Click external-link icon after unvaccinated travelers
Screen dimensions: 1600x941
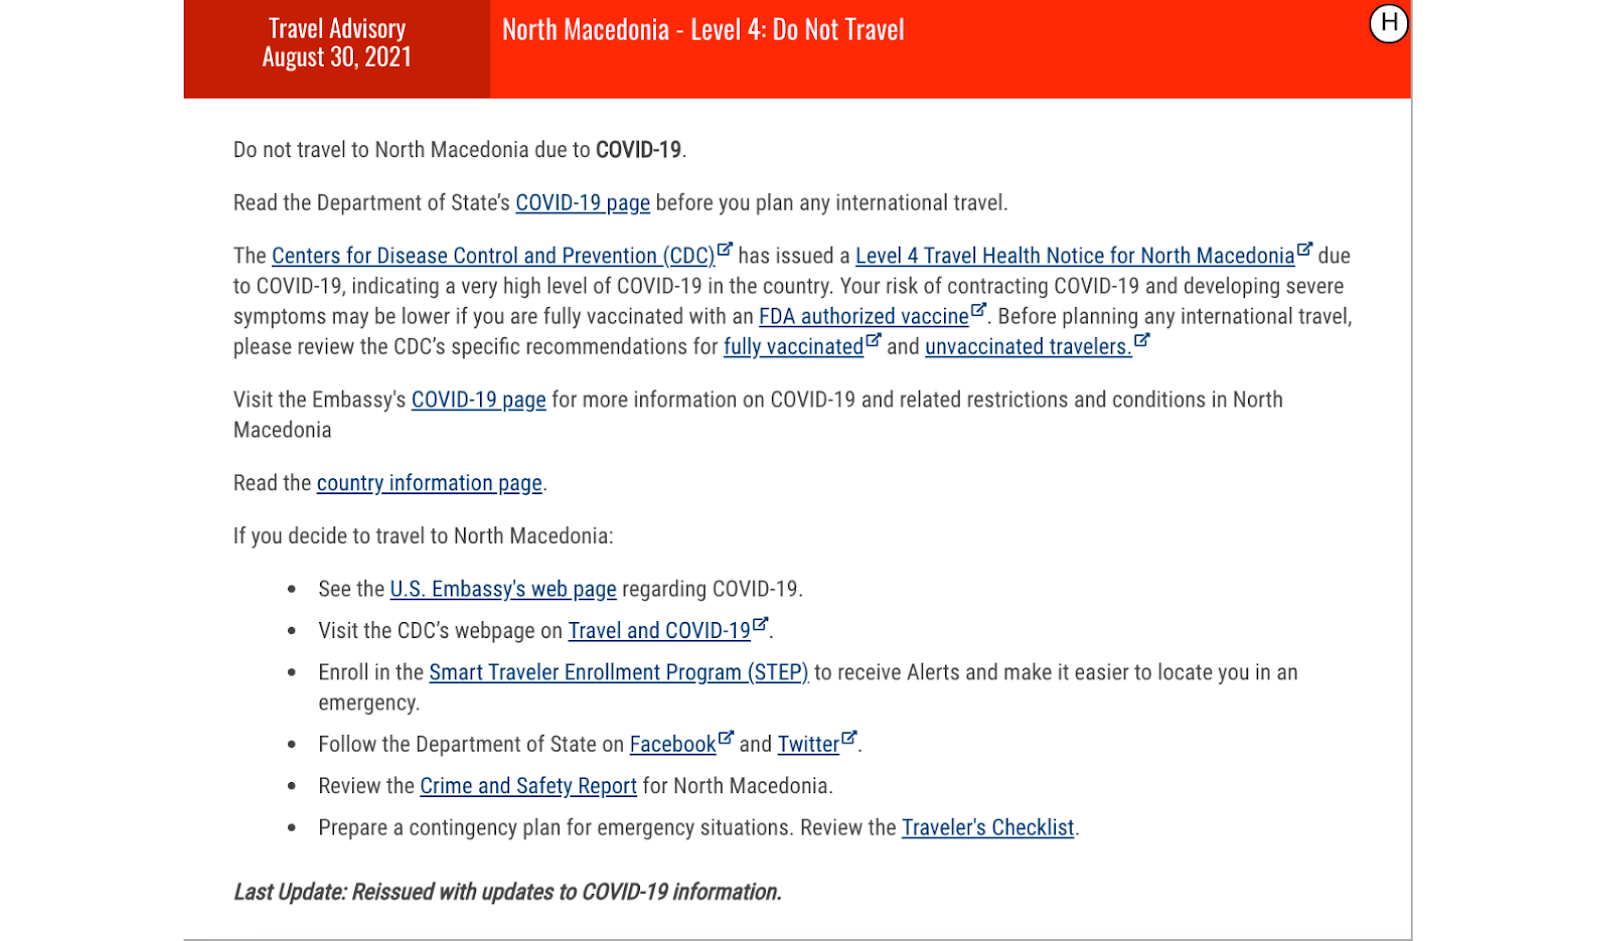point(1142,340)
